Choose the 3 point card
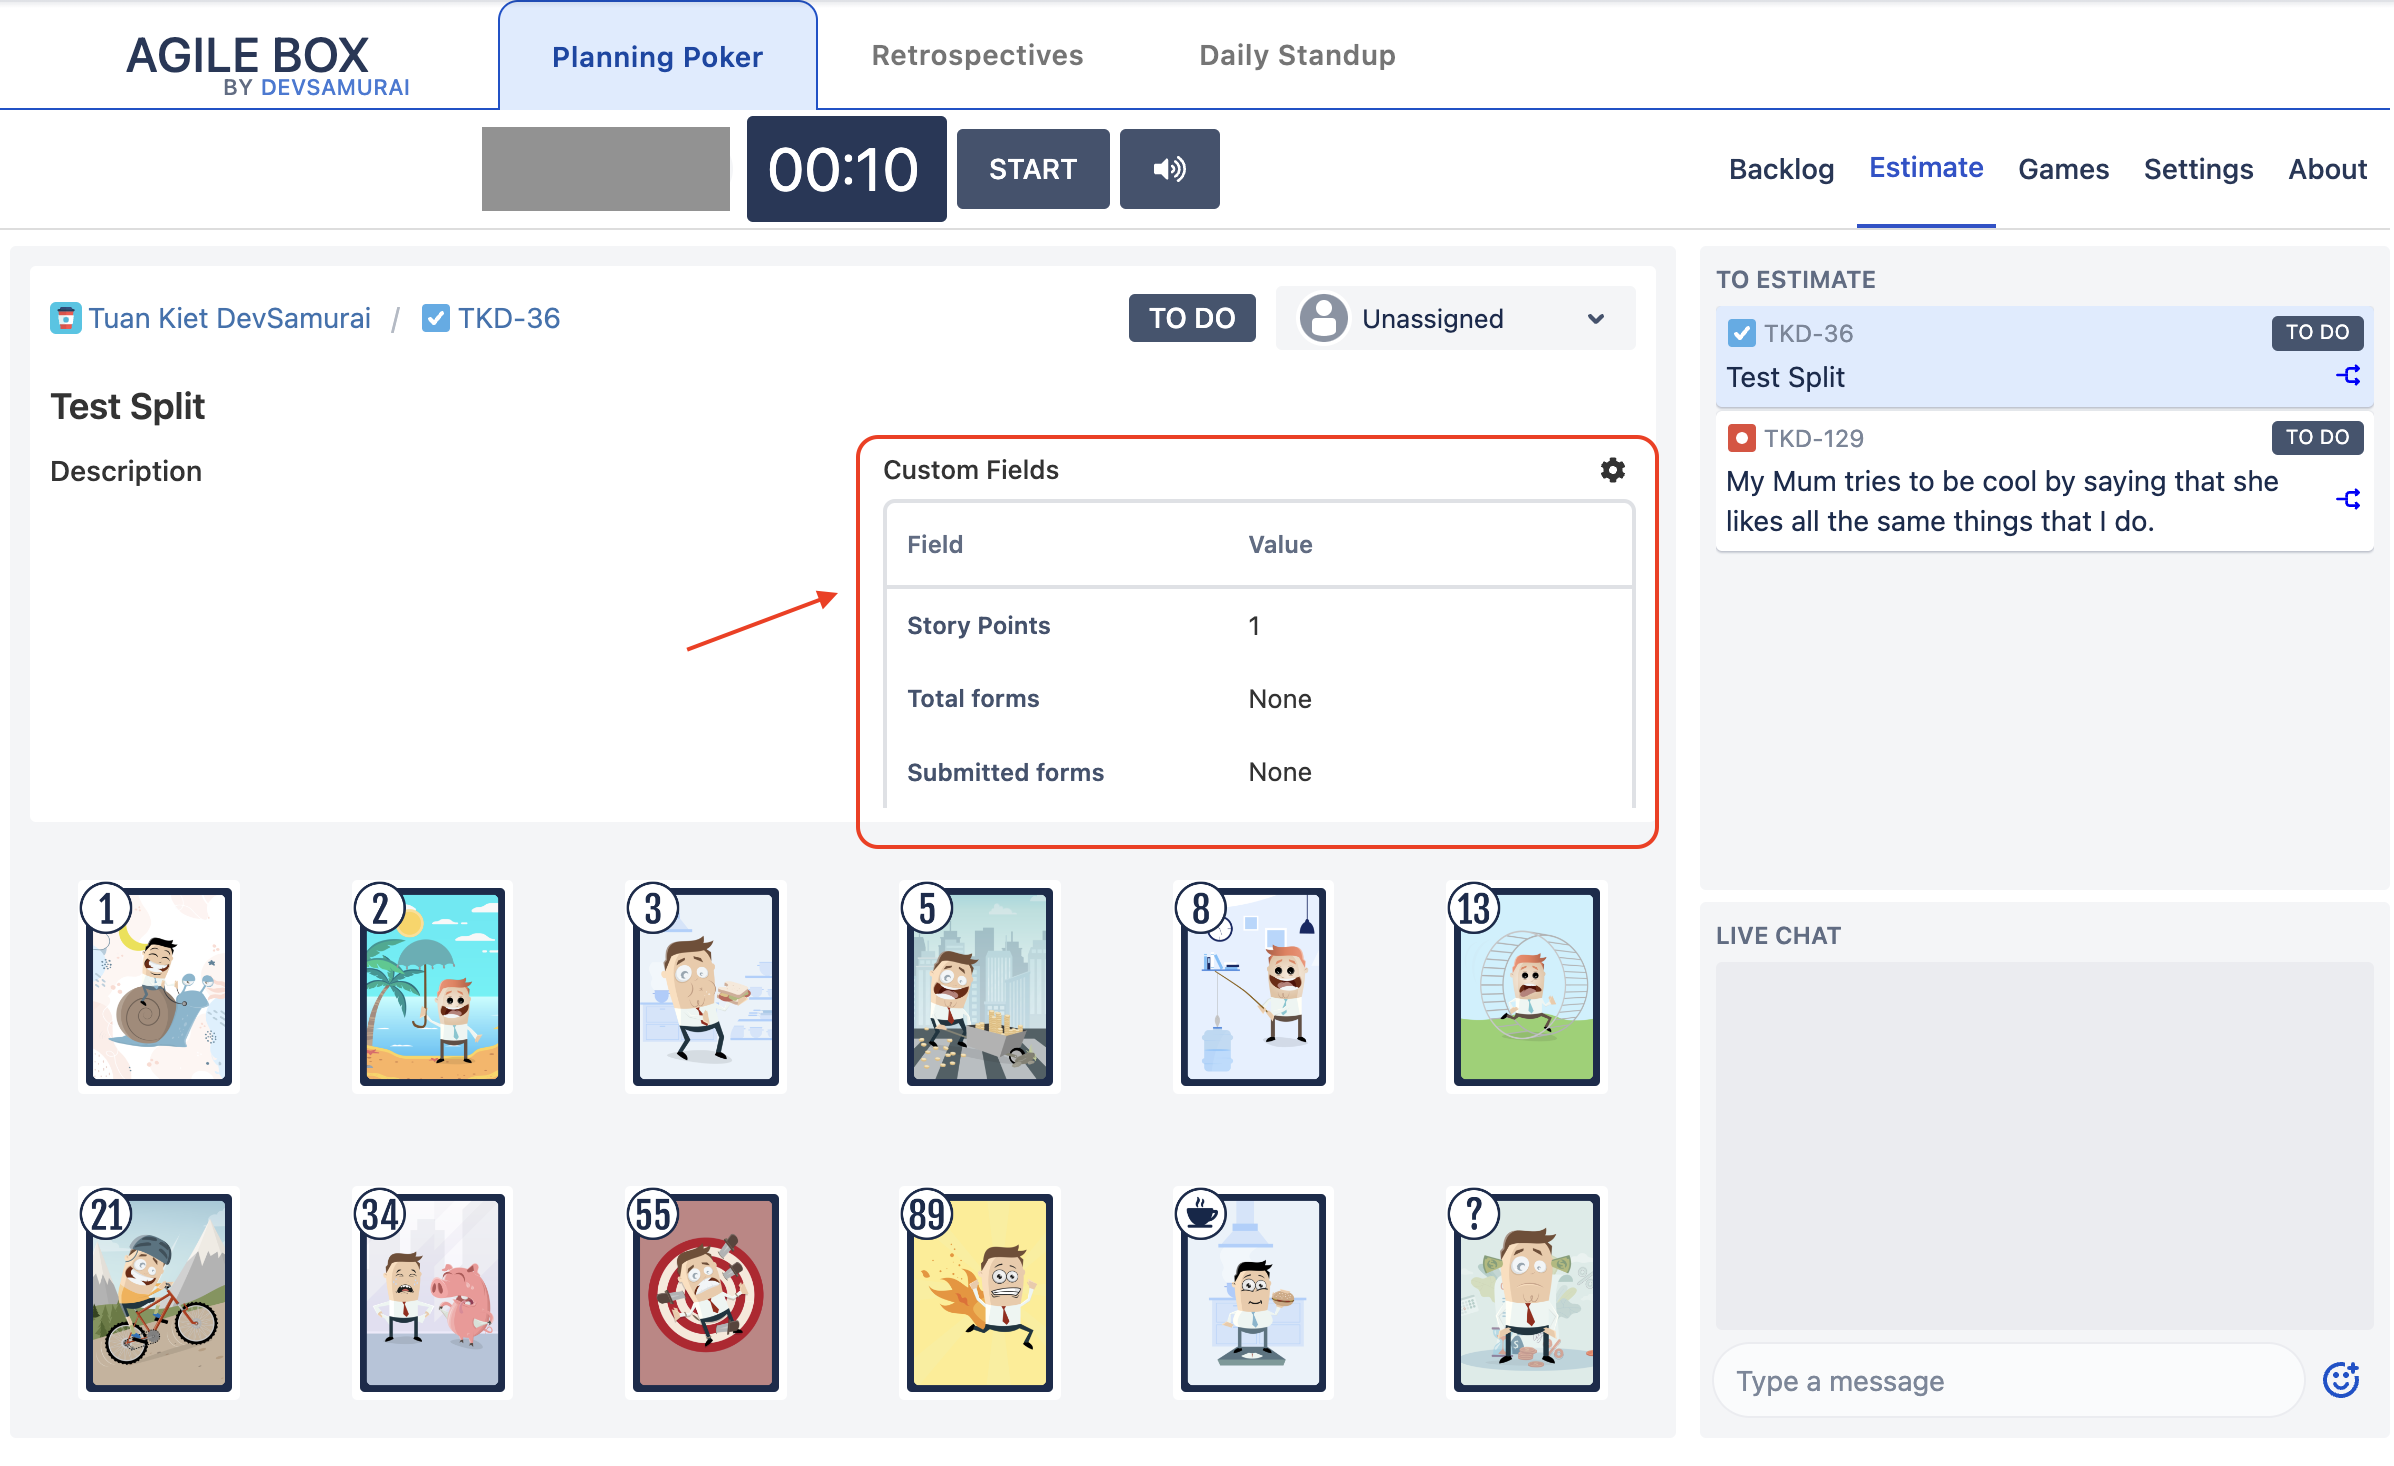 pos(704,985)
